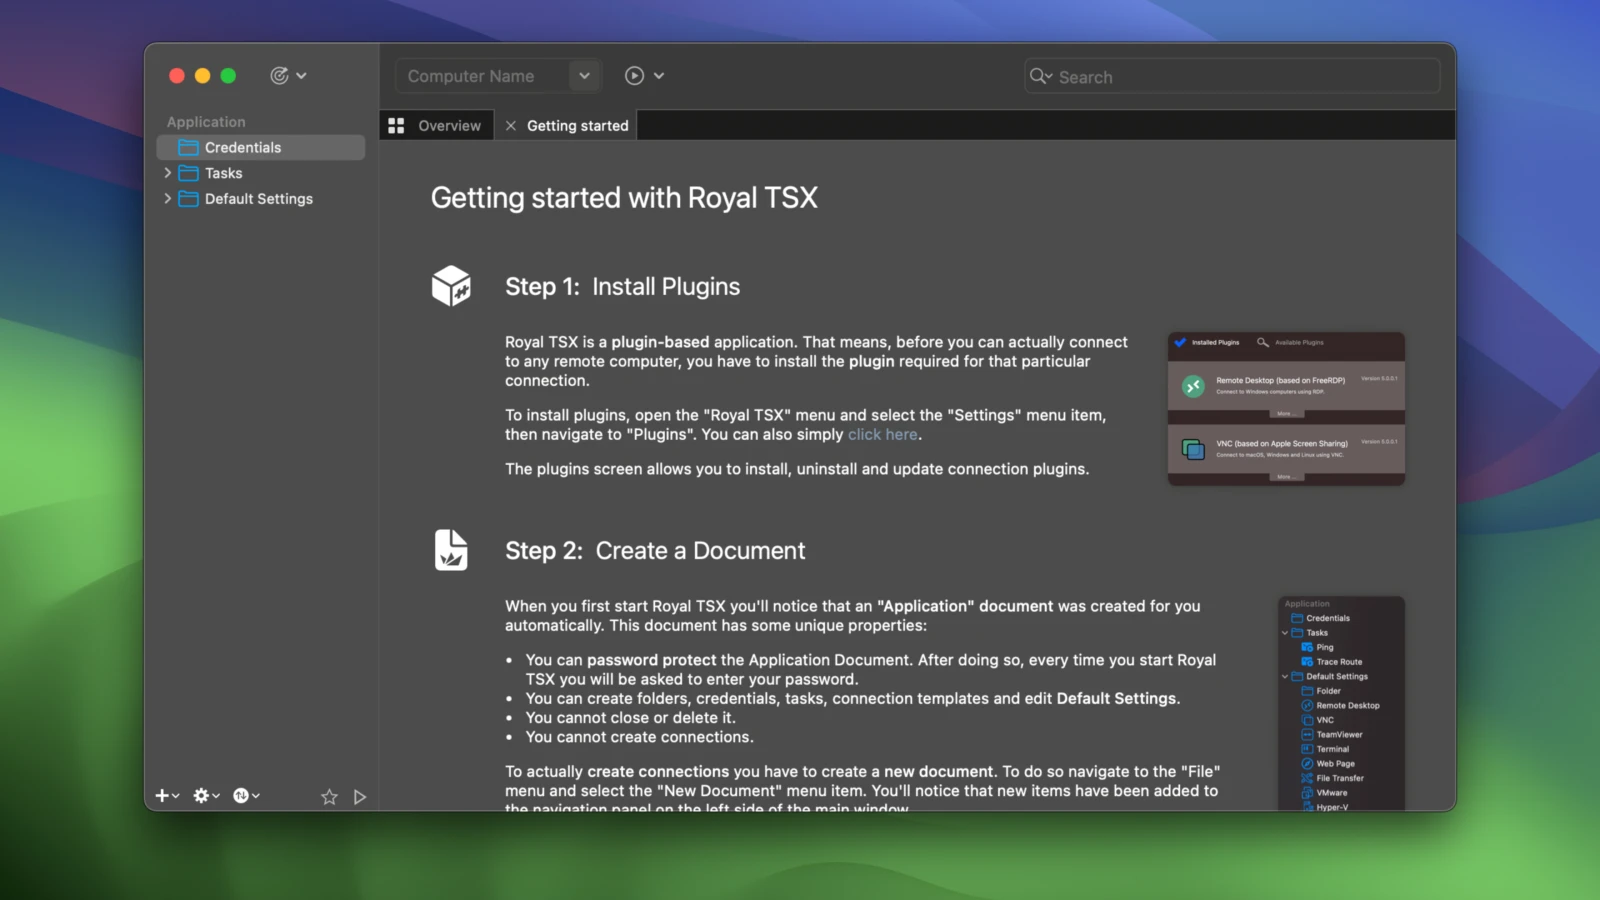
Task: Open the Computer Name dropdown
Action: [x=585, y=75]
